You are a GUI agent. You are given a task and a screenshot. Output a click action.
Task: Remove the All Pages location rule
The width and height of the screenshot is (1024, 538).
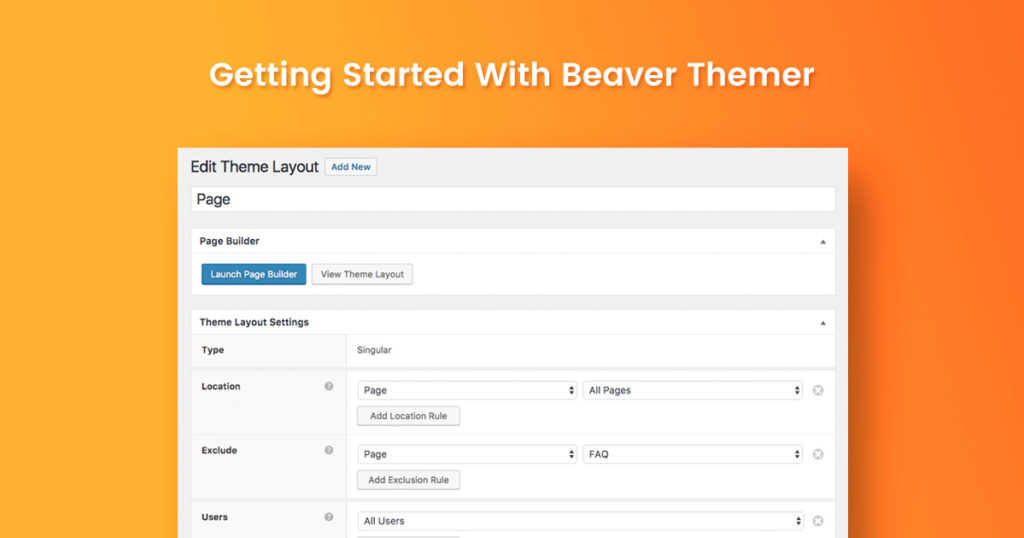818,390
